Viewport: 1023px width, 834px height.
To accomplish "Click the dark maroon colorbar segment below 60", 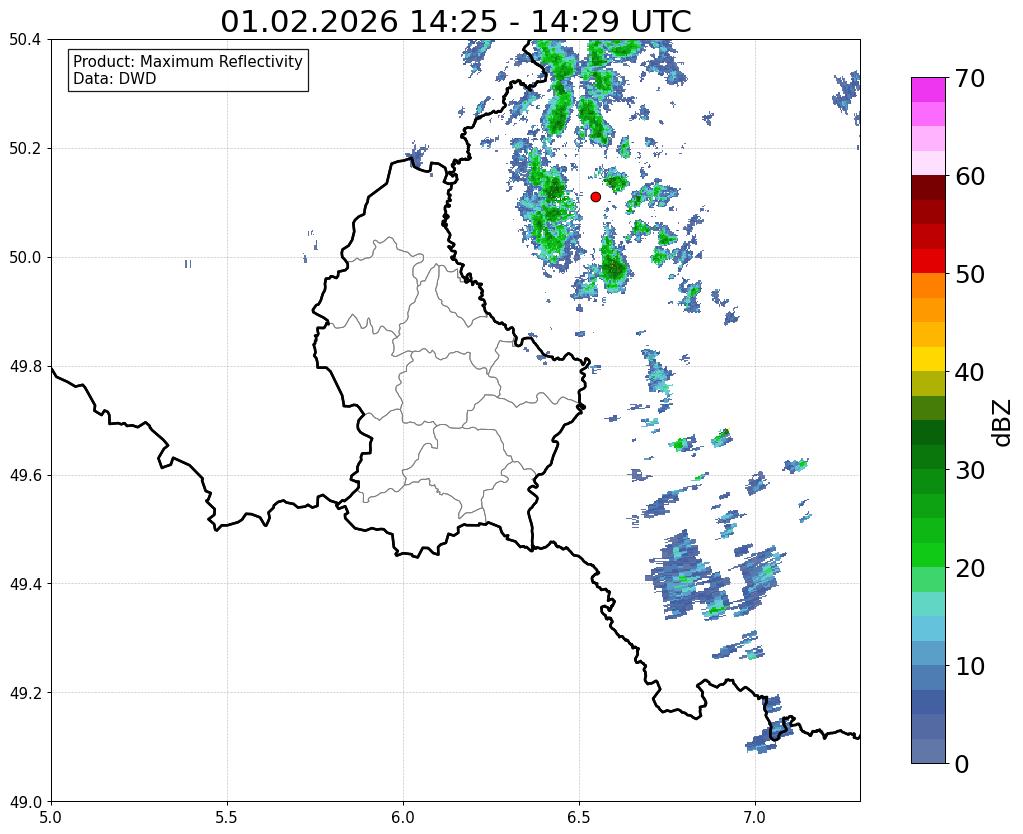I will coord(928,188).
